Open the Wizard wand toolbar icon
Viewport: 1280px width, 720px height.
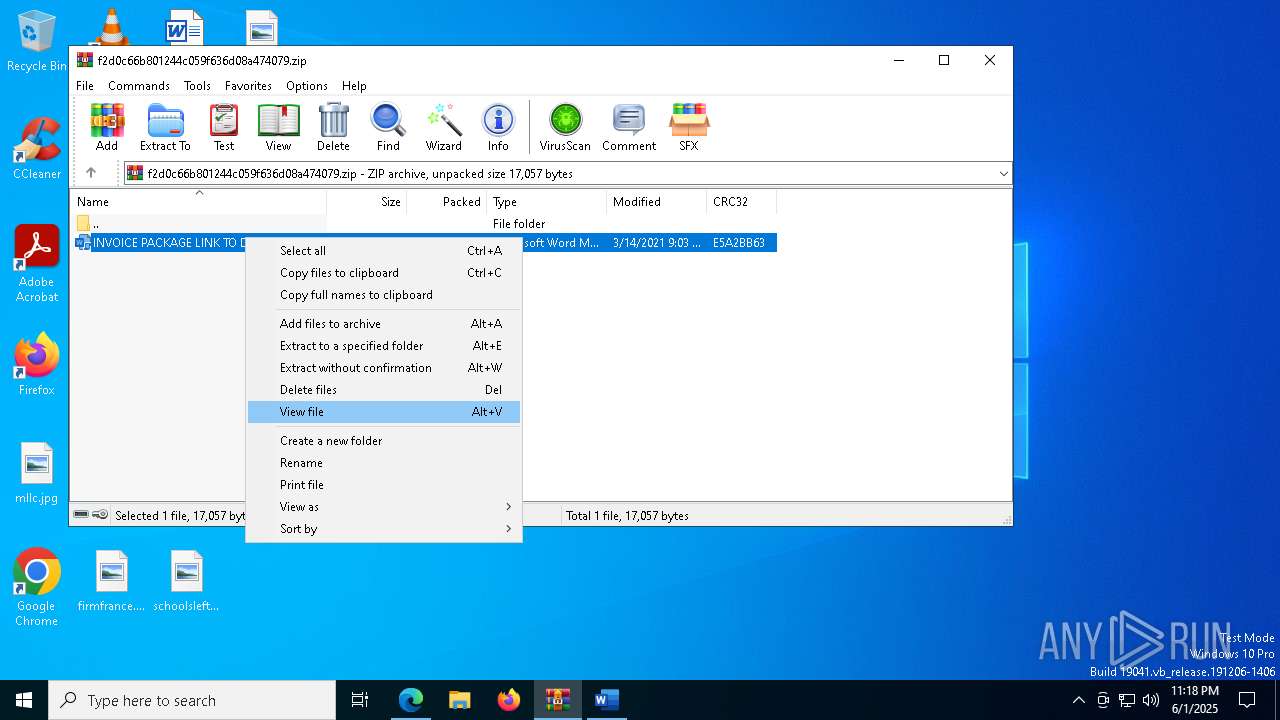443,127
